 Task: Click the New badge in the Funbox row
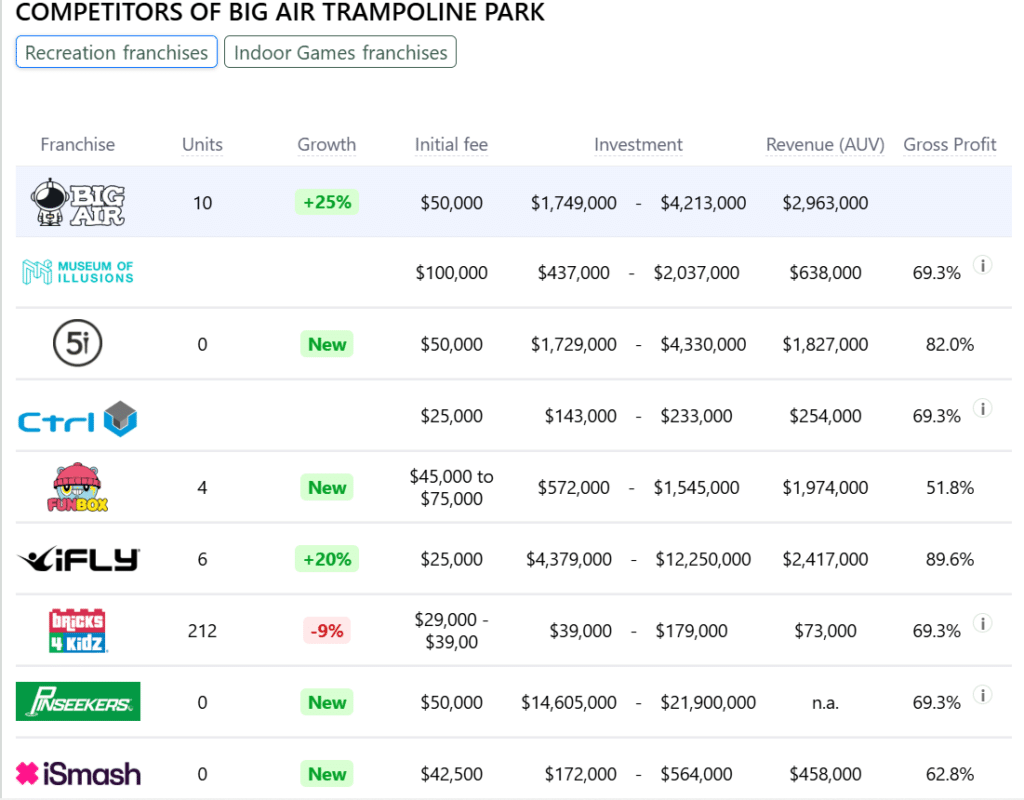(x=327, y=487)
